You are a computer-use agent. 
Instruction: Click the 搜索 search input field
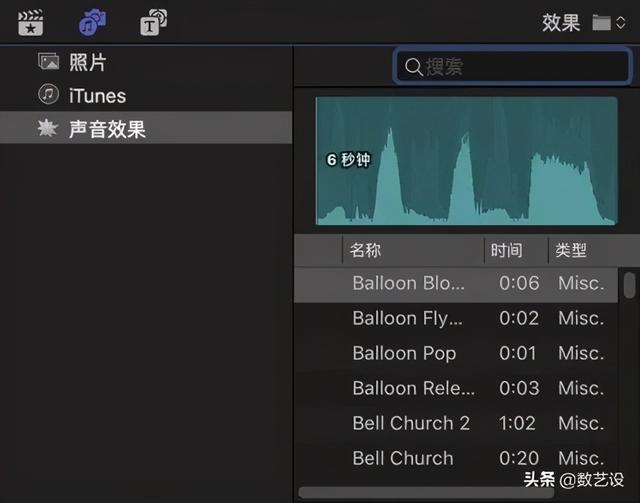[x=512, y=67]
